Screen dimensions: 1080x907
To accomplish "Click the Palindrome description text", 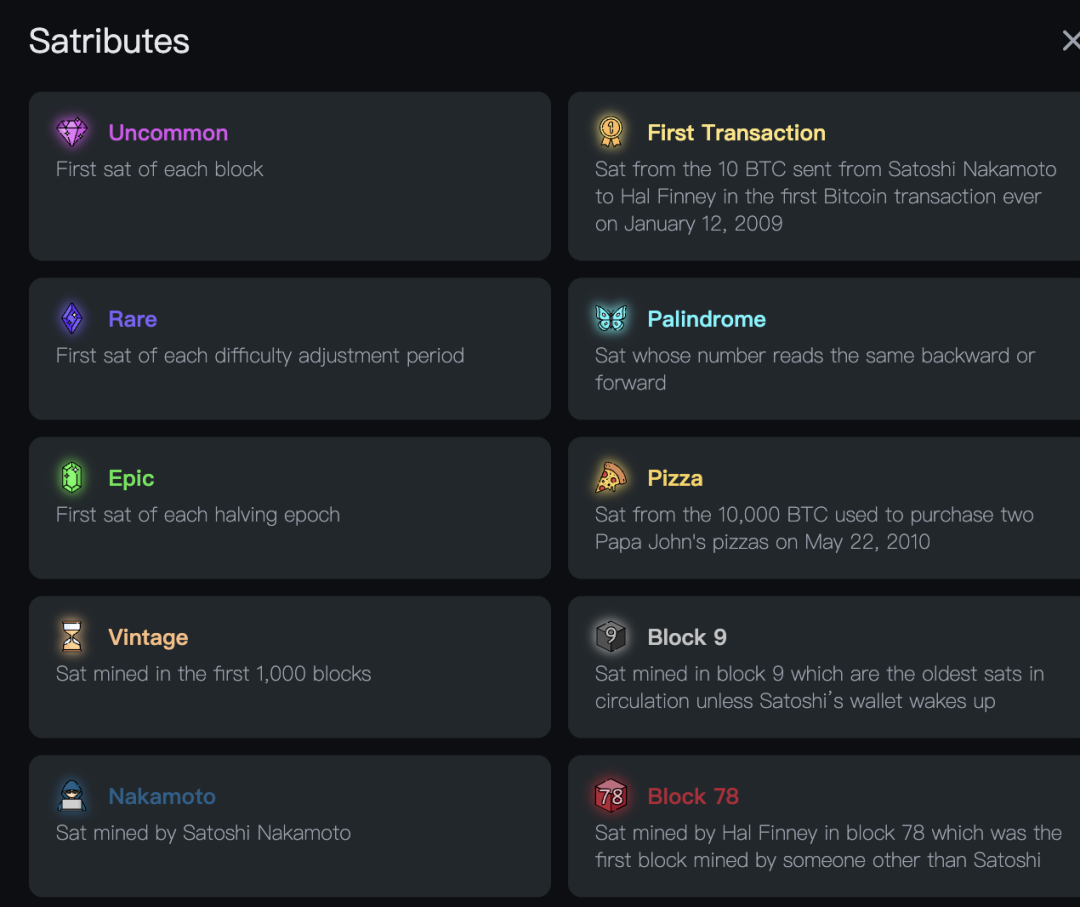I will [814, 369].
